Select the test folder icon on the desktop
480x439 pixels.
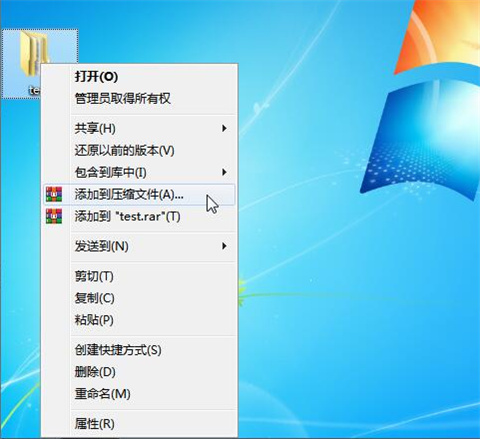[x=33, y=53]
